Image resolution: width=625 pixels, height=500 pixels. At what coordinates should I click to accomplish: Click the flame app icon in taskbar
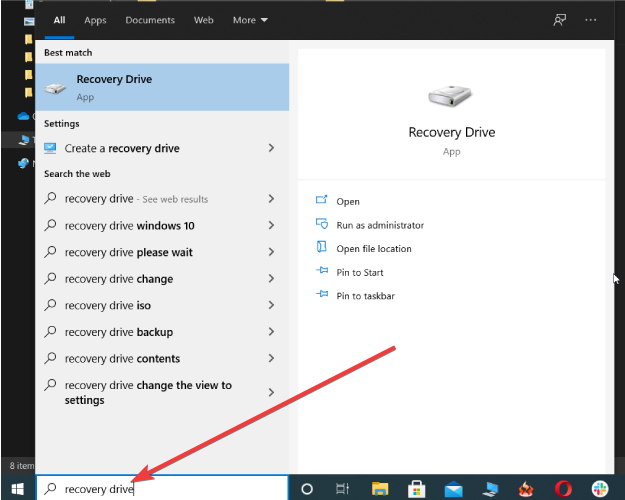tap(526, 488)
